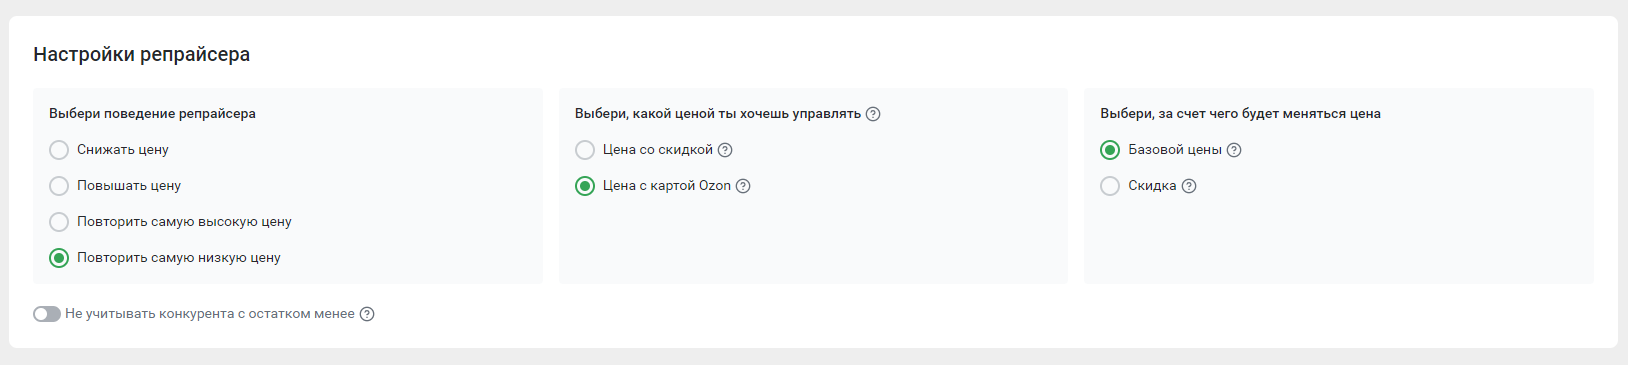Open help icon beside 'Не учитывать конкурента' toggle
Image resolution: width=1628 pixels, height=365 pixels.
[x=367, y=314]
